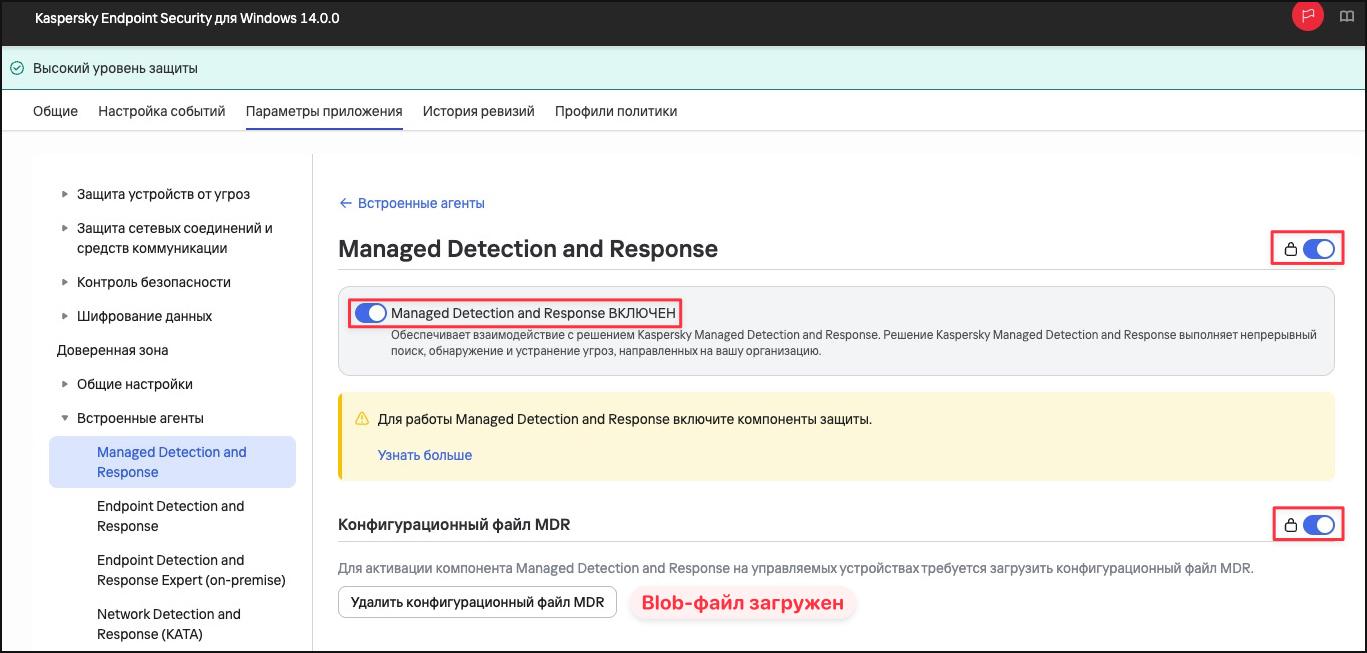Open the Узнать больше link

coord(425,455)
